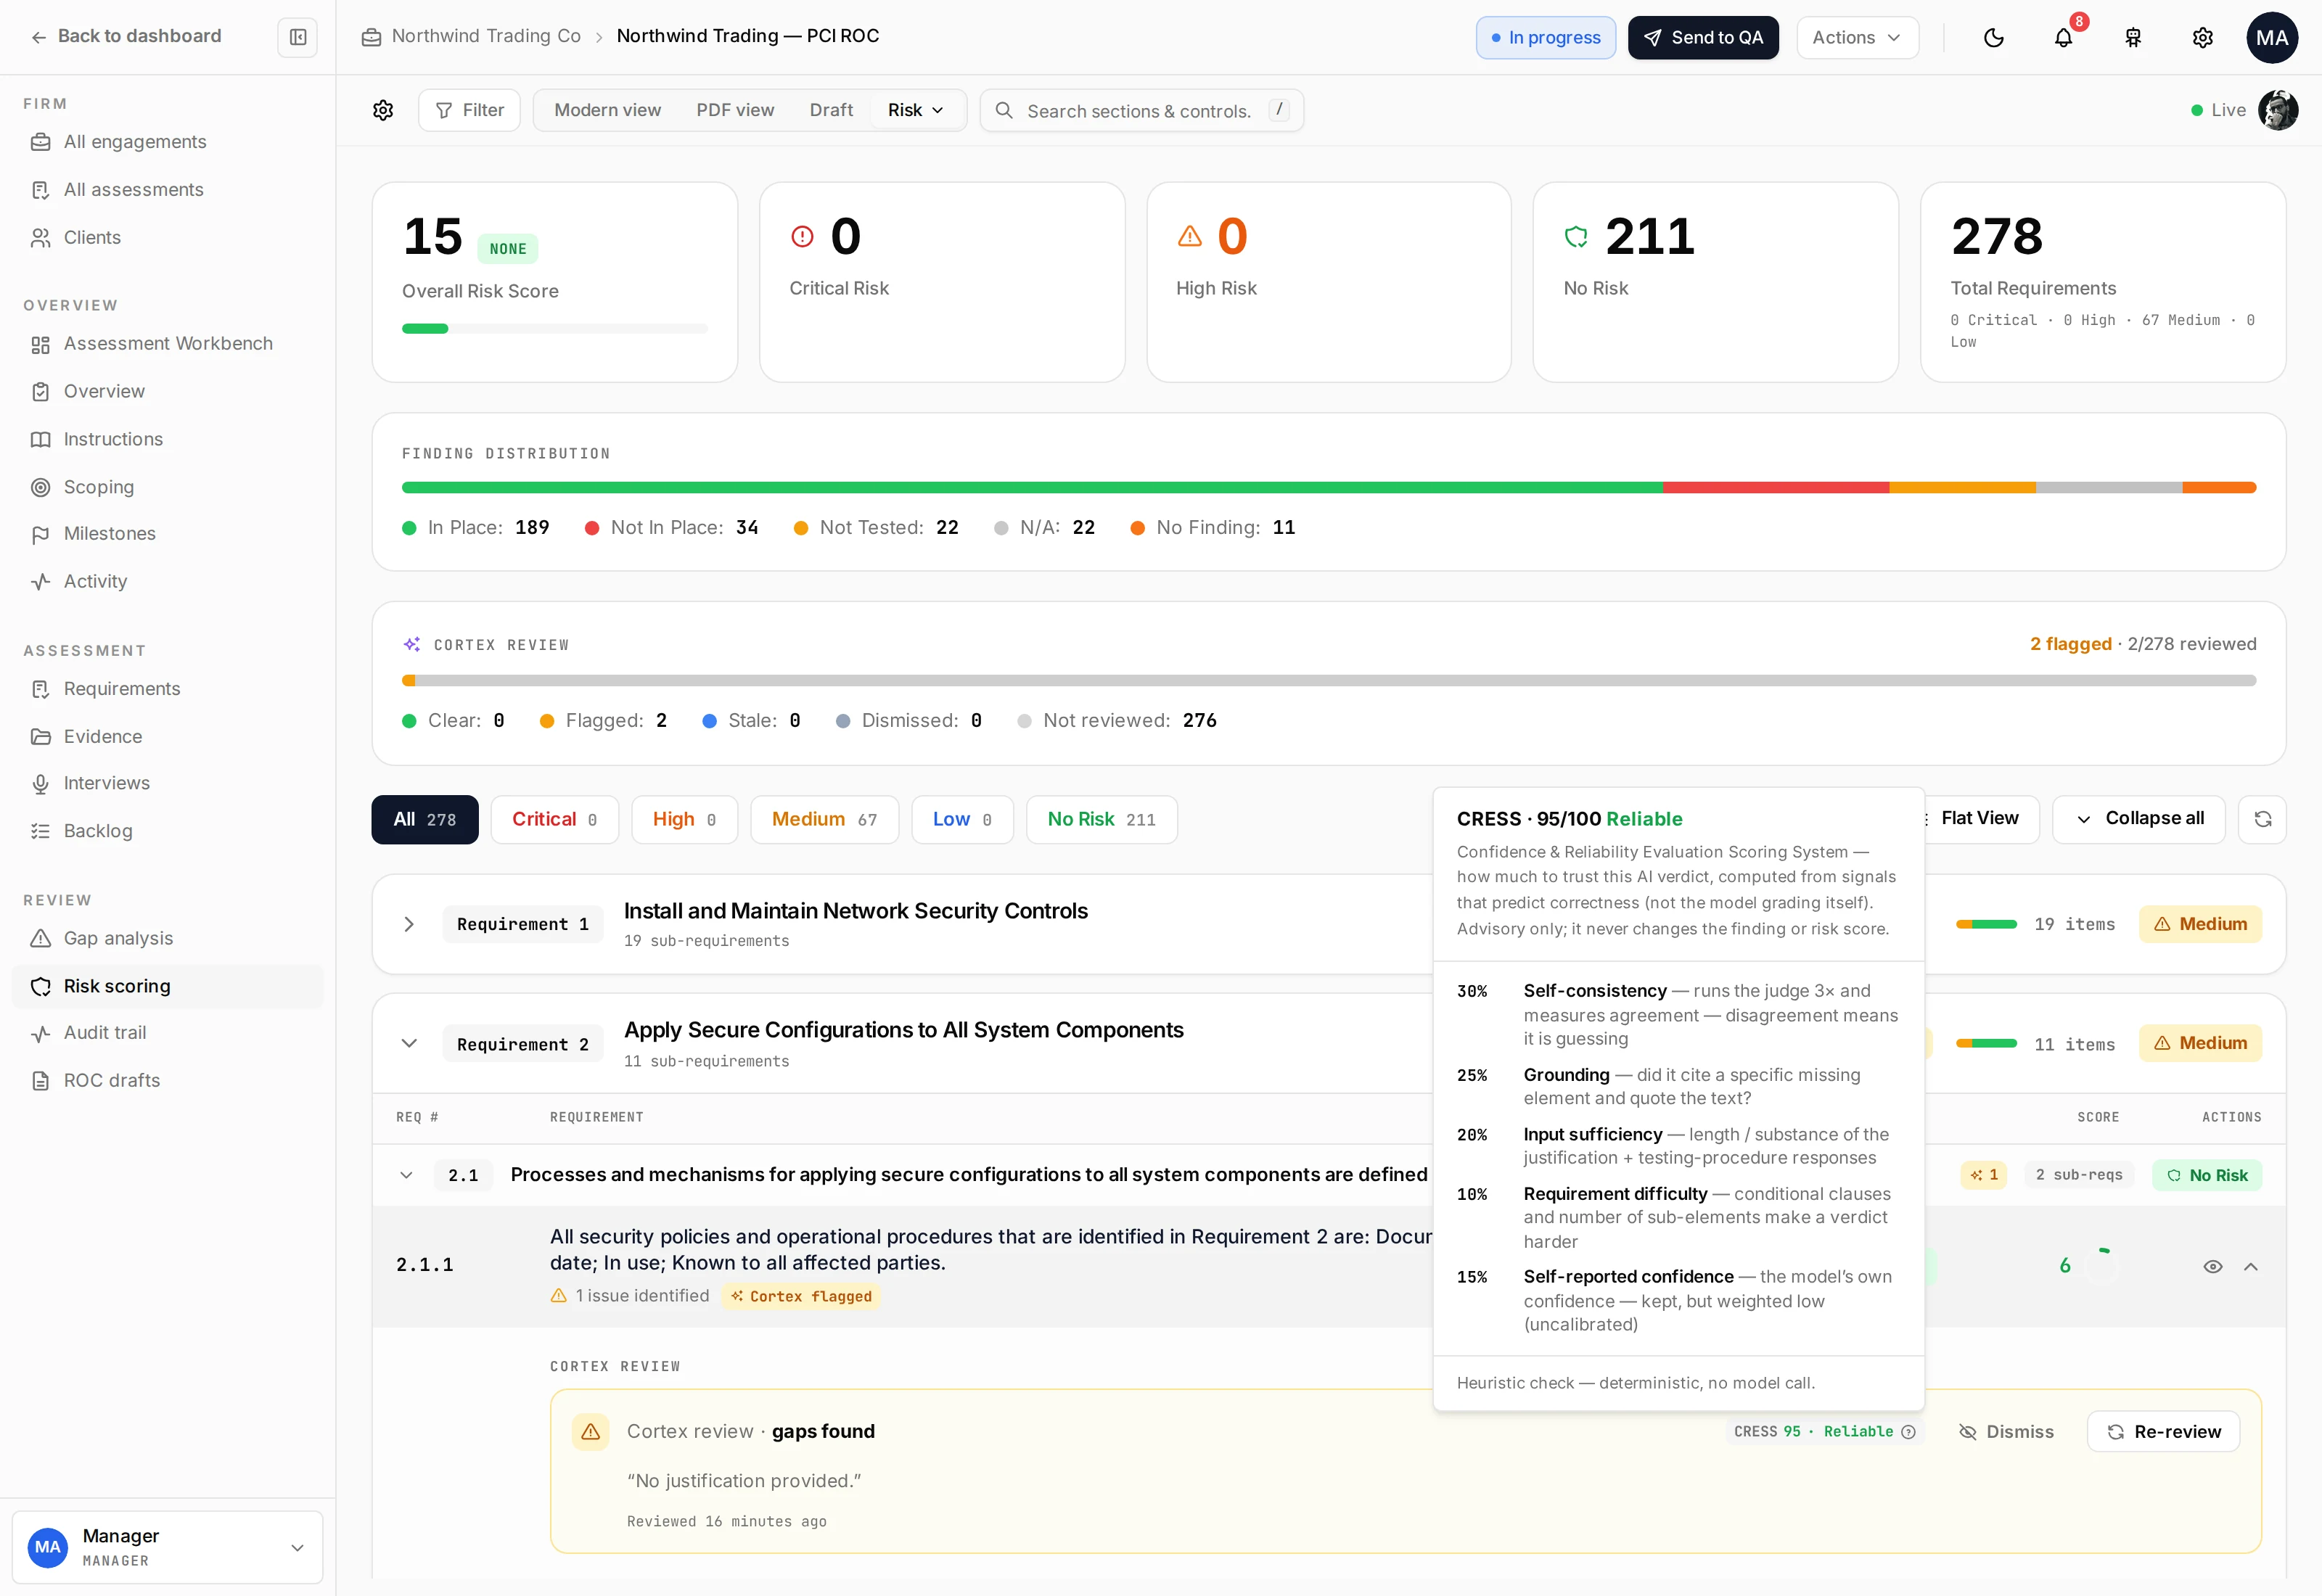Click the live collaborator avatar photo
This screenshot has width=2322, height=1596.
2277,110
